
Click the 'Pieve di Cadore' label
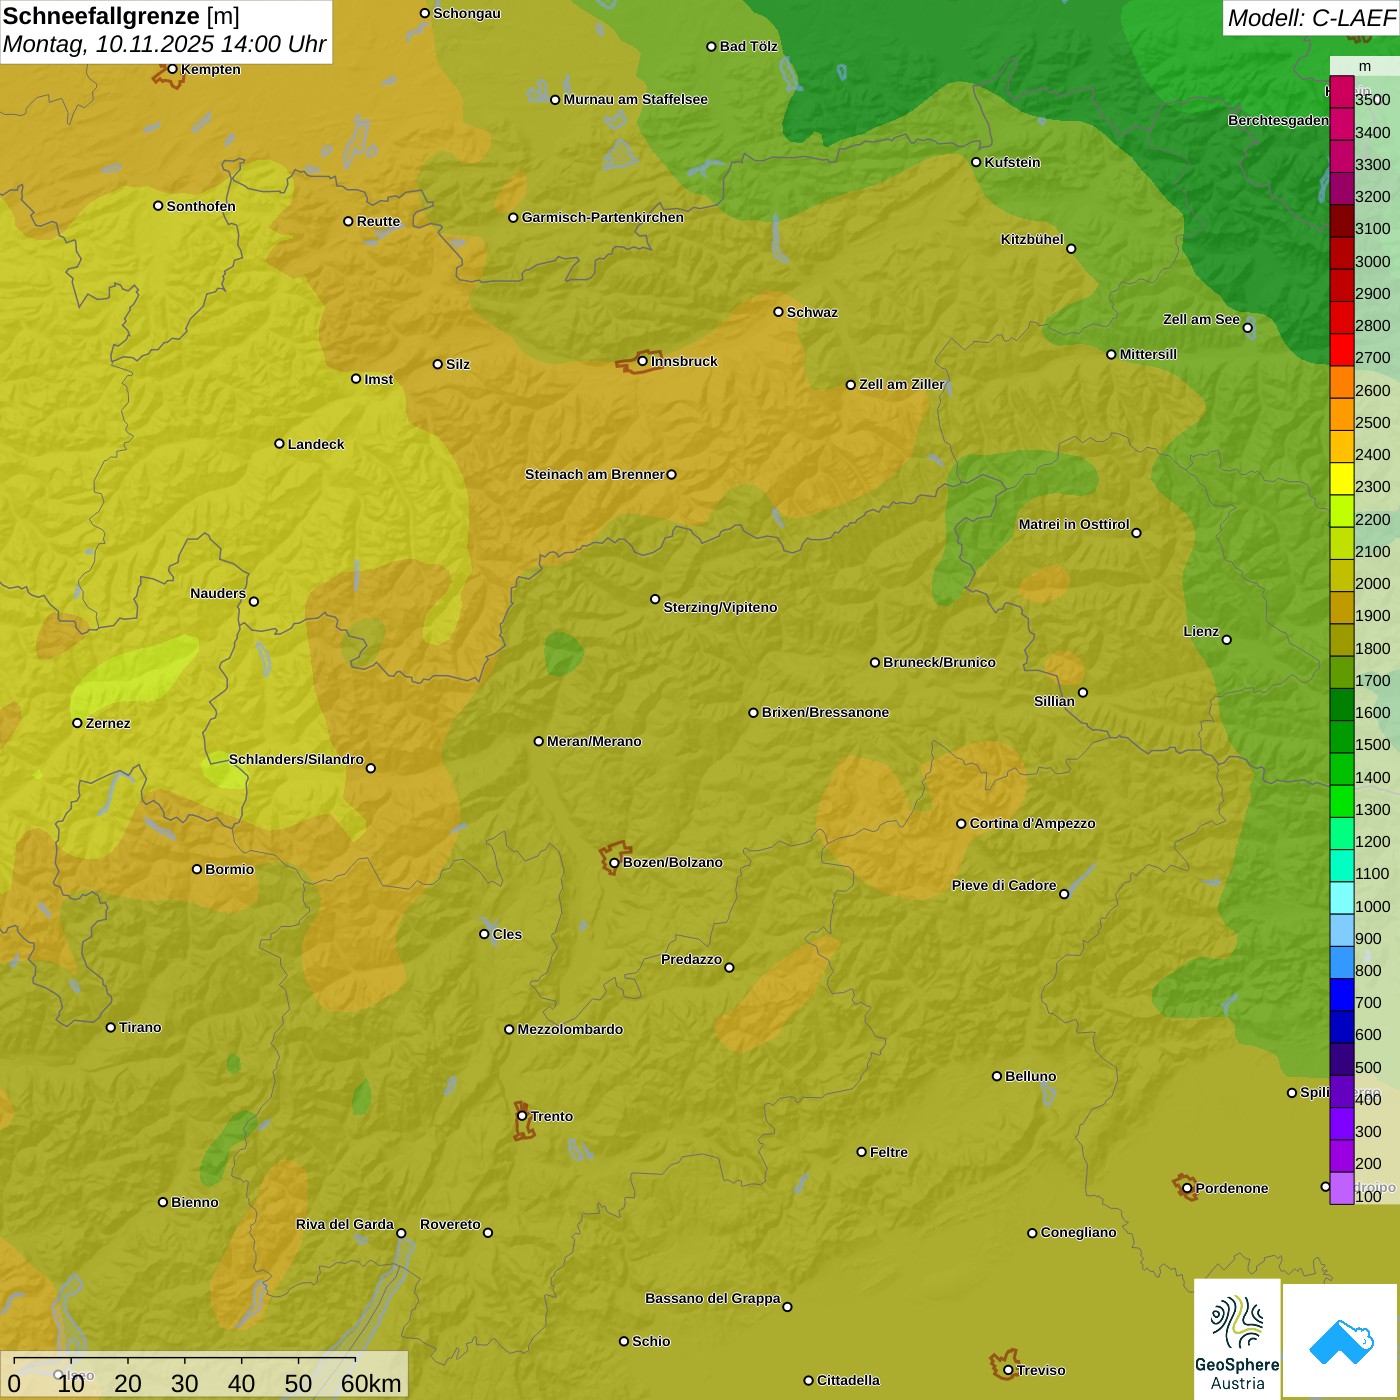[x=1004, y=885]
